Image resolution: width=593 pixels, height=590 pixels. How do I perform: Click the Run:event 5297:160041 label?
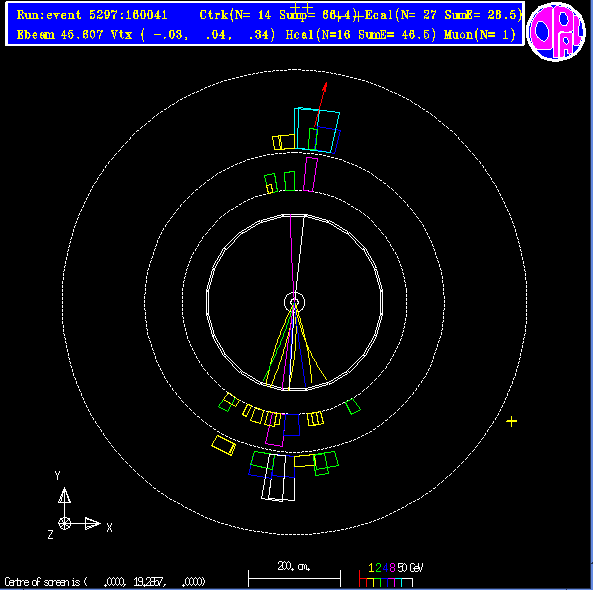click(92, 15)
